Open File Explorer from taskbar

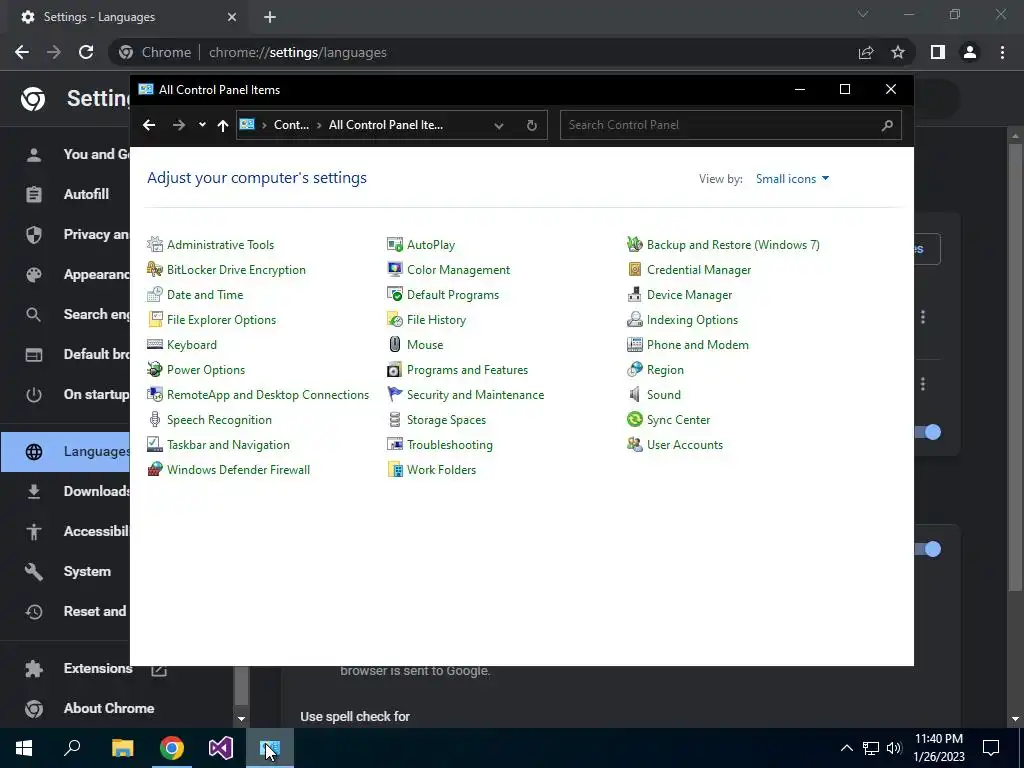tap(122, 748)
